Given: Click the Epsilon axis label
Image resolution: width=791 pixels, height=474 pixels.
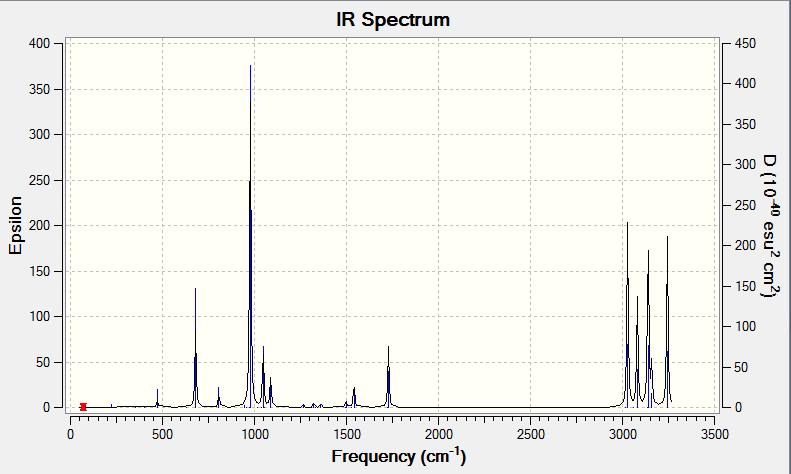Looking at the screenshot, I should pyautogui.click(x=16, y=225).
